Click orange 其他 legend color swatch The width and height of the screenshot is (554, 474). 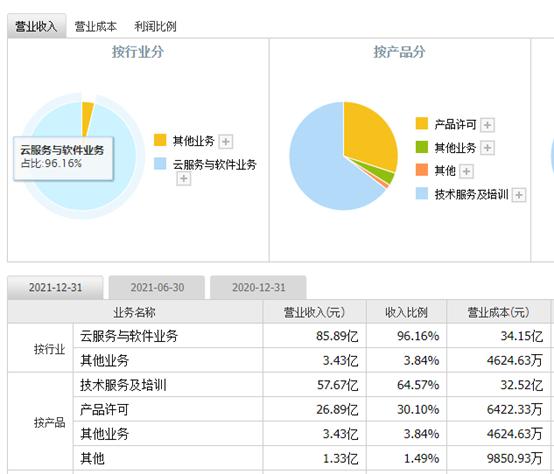pos(422,170)
